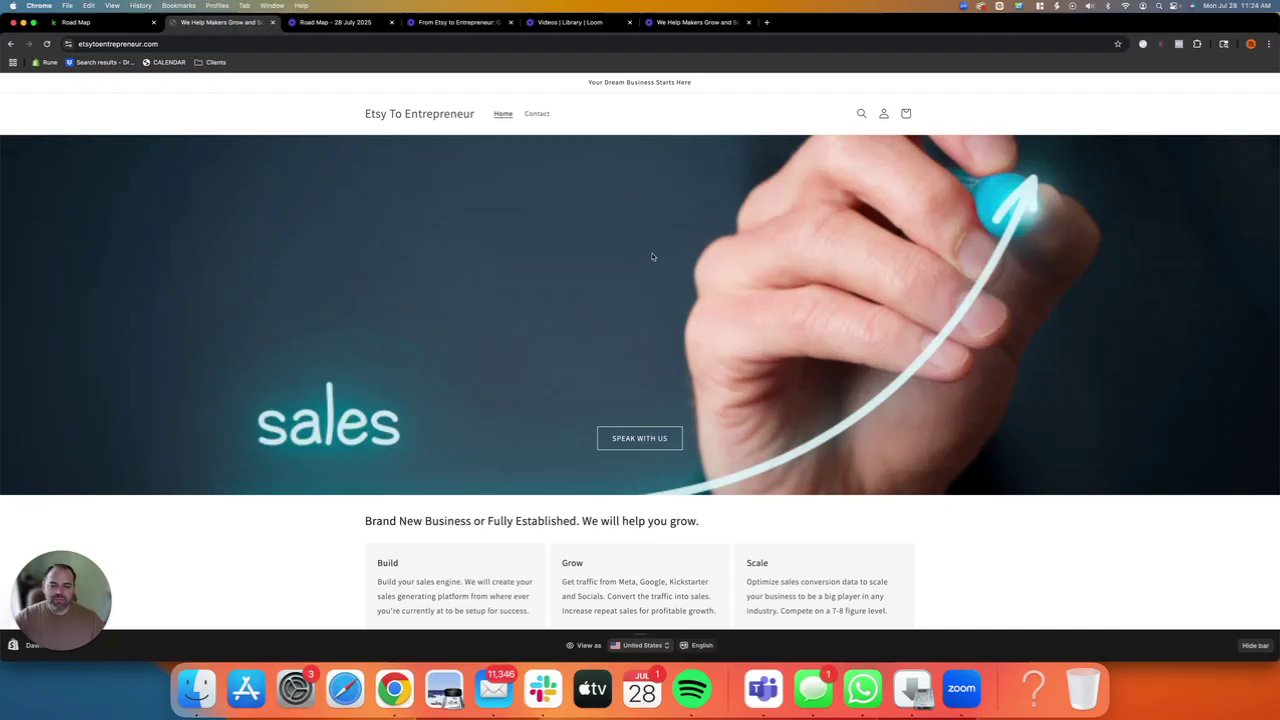Open the Profiles menu in menu bar
Viewport: 1280px width, 720px height.
coord(217,6)
